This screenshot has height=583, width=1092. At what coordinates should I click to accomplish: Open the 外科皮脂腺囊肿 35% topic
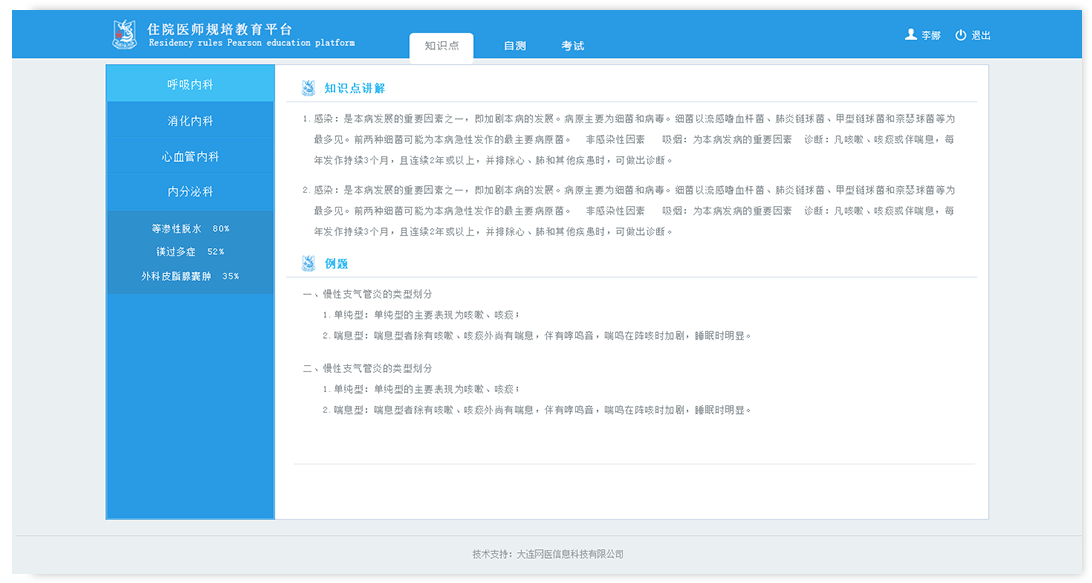coord(190,276)
